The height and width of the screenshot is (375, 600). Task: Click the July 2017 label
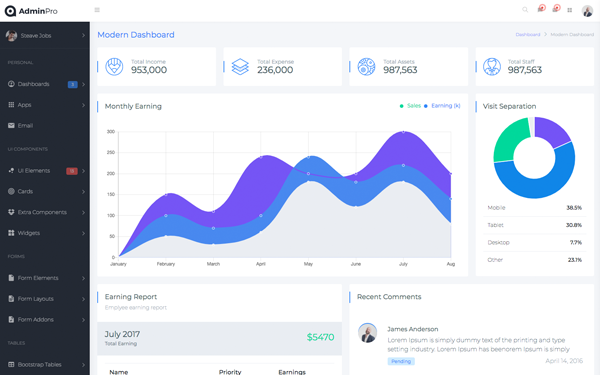(x=122, y=334)
